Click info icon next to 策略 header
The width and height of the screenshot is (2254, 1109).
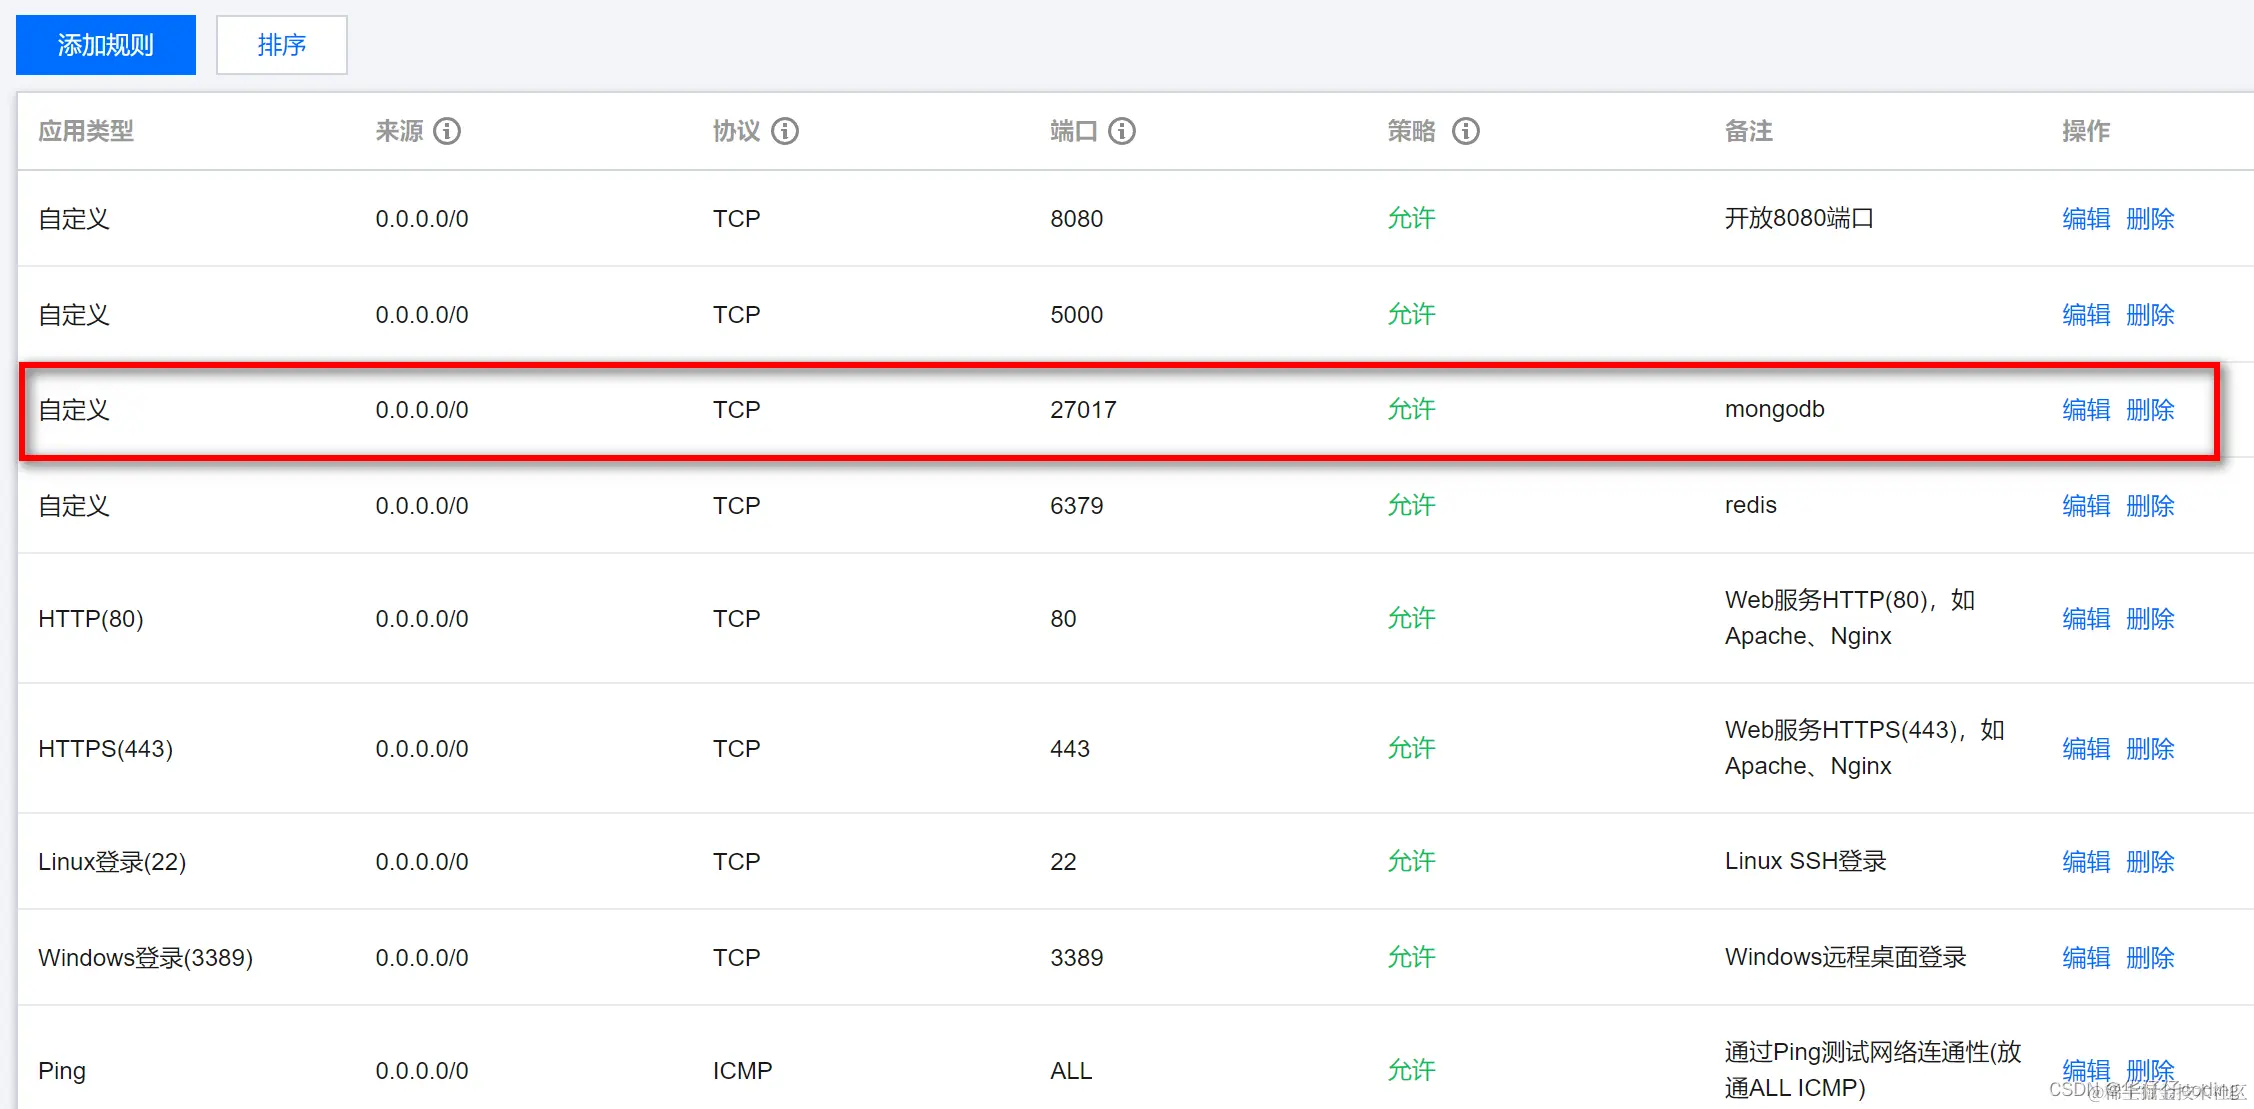click(1465, 131)
